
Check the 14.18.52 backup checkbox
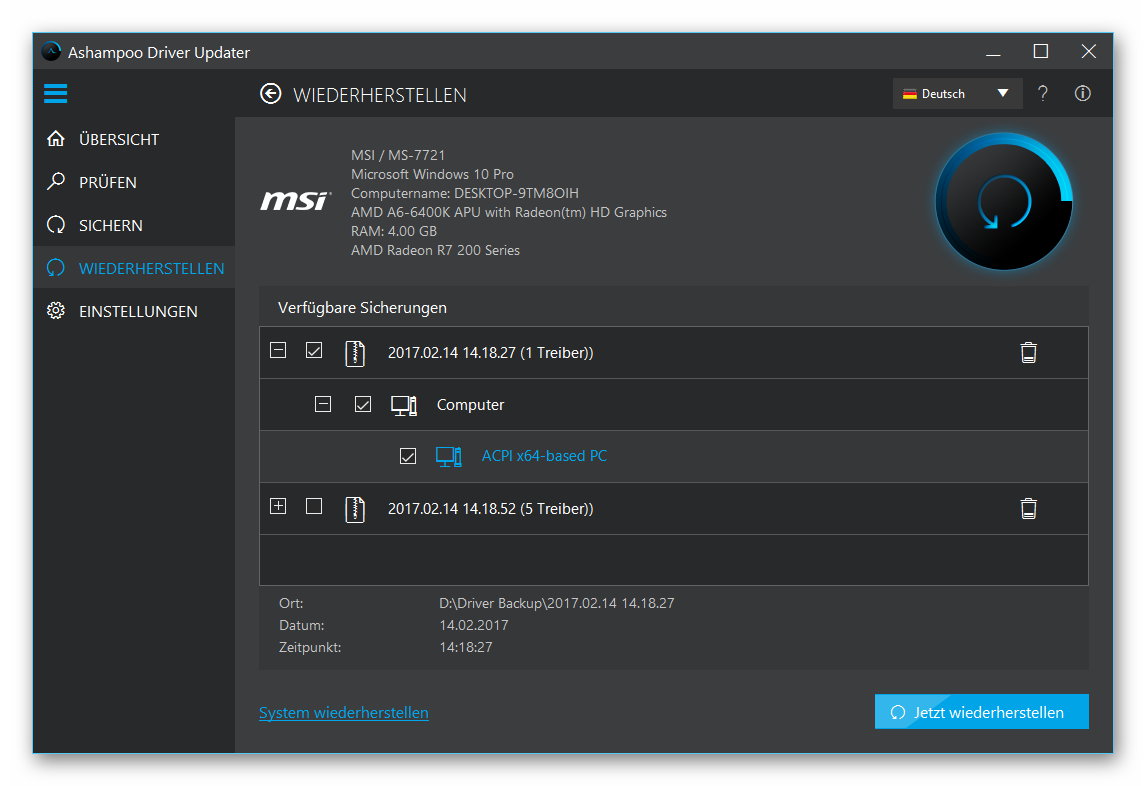click(x=314, y=506)
